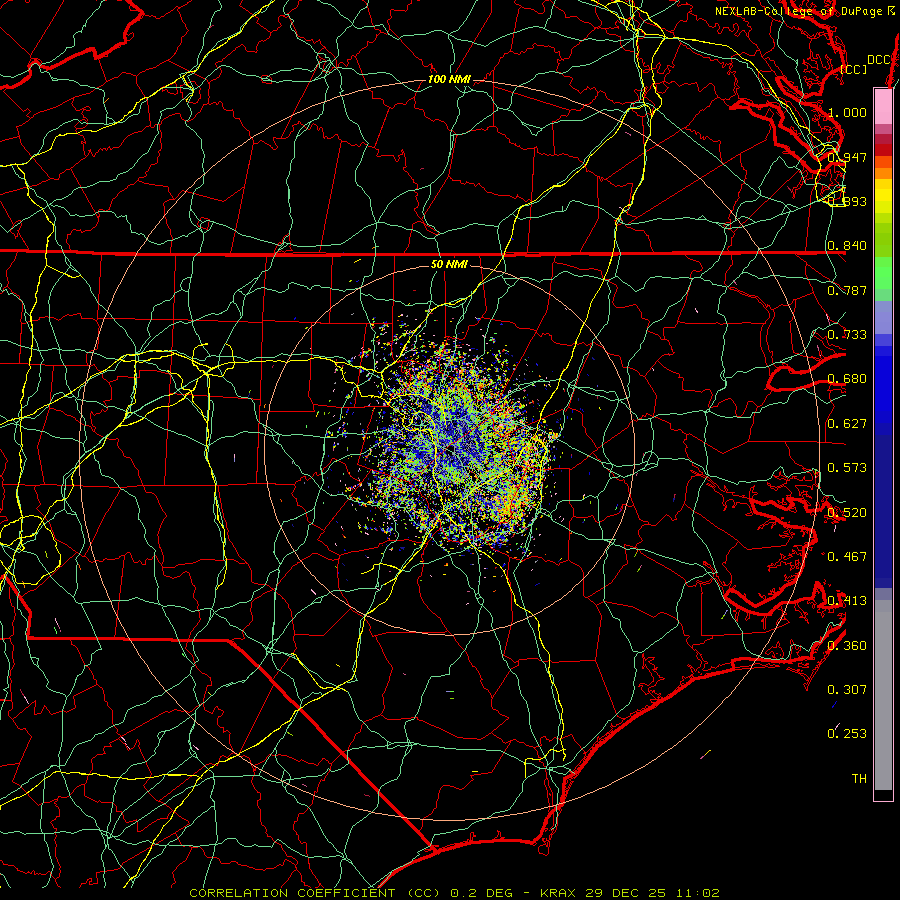This screenshot has width=900, height=900.
Task: Click the [CC] unit label above scale
Action: point(854,69)
